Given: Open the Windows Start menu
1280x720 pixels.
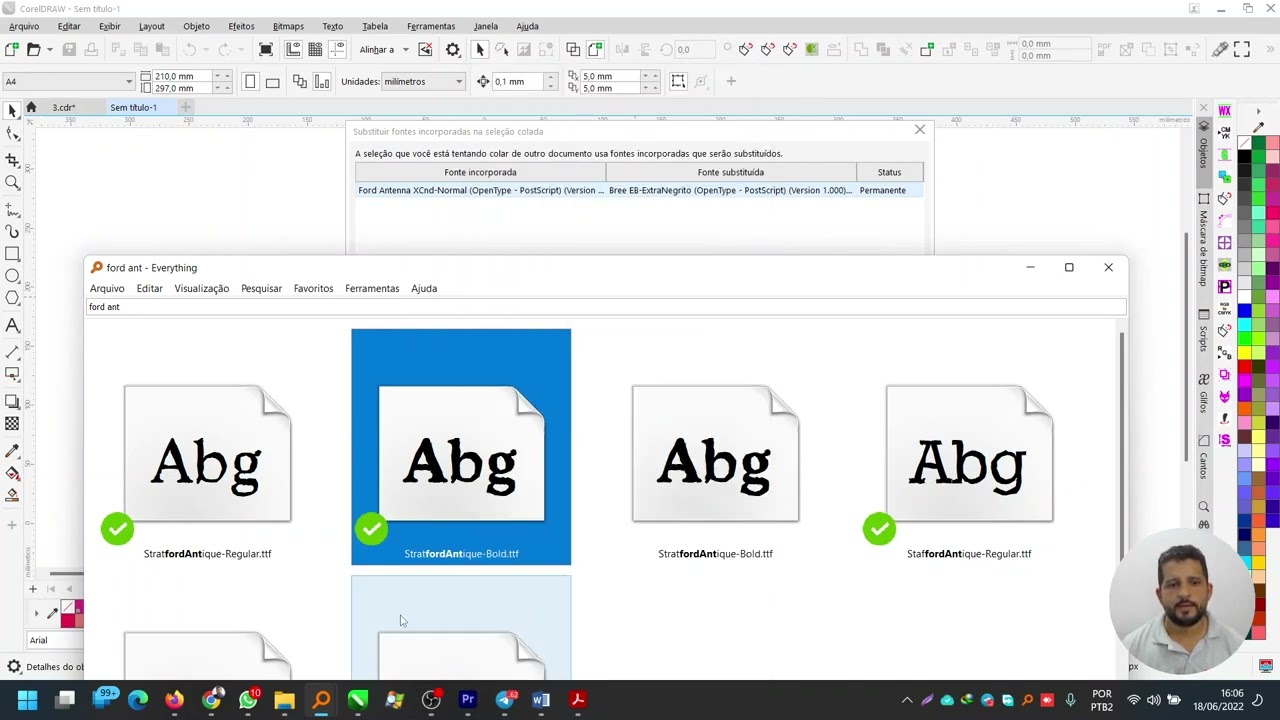Looking at the screenshot, I should point(27,700).
